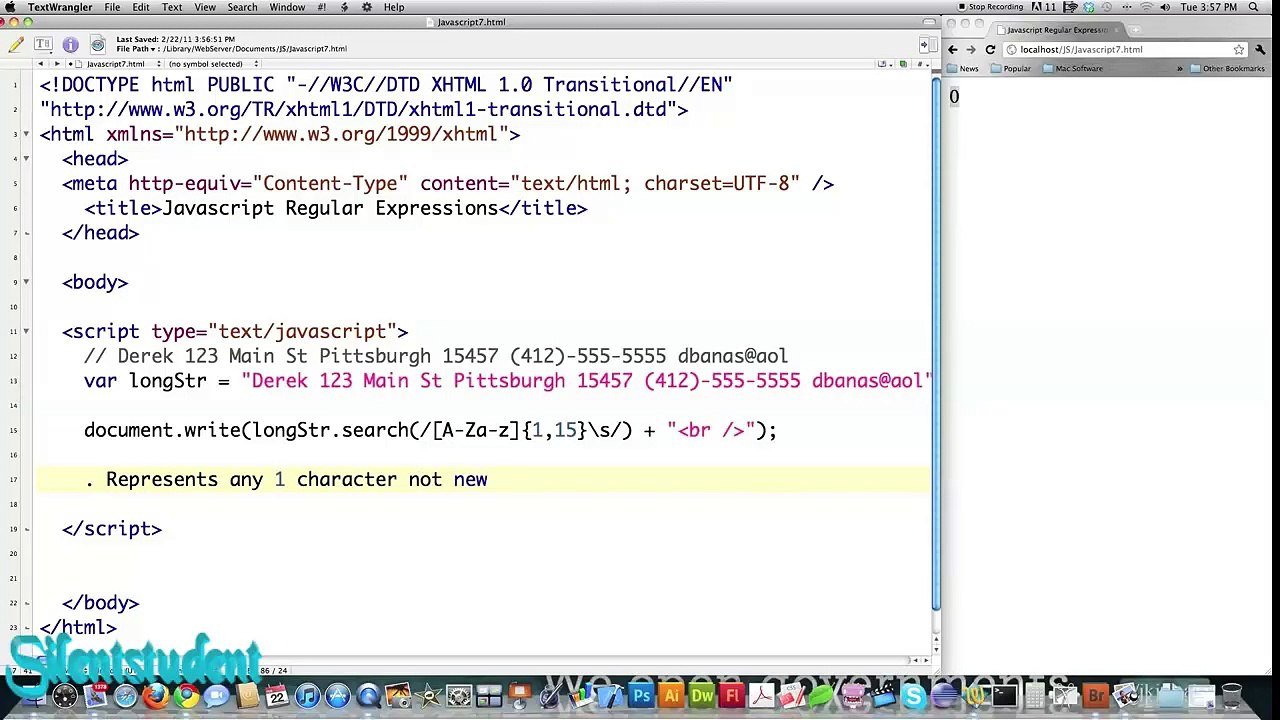
Task: Open the TextWrangler application menu
Action: (59, 7)
